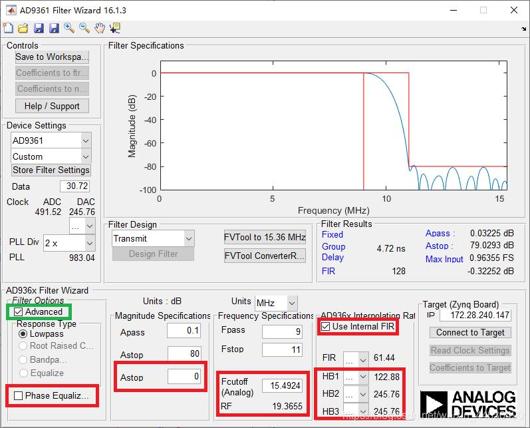Click the FVTool ConverterR... button
The image size is (530, 428).
(265, 256)
